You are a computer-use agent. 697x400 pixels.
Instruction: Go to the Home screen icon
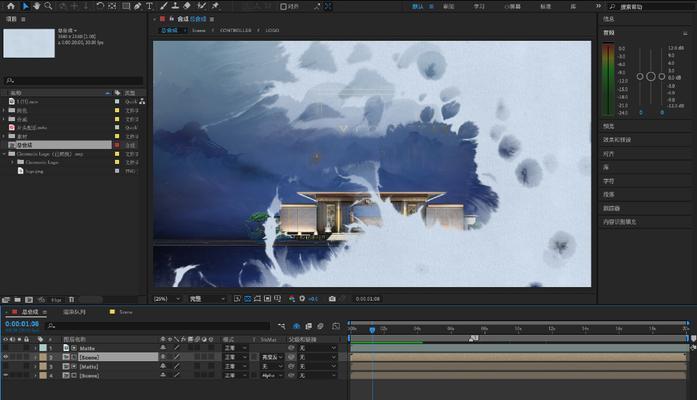pos(11,6)
